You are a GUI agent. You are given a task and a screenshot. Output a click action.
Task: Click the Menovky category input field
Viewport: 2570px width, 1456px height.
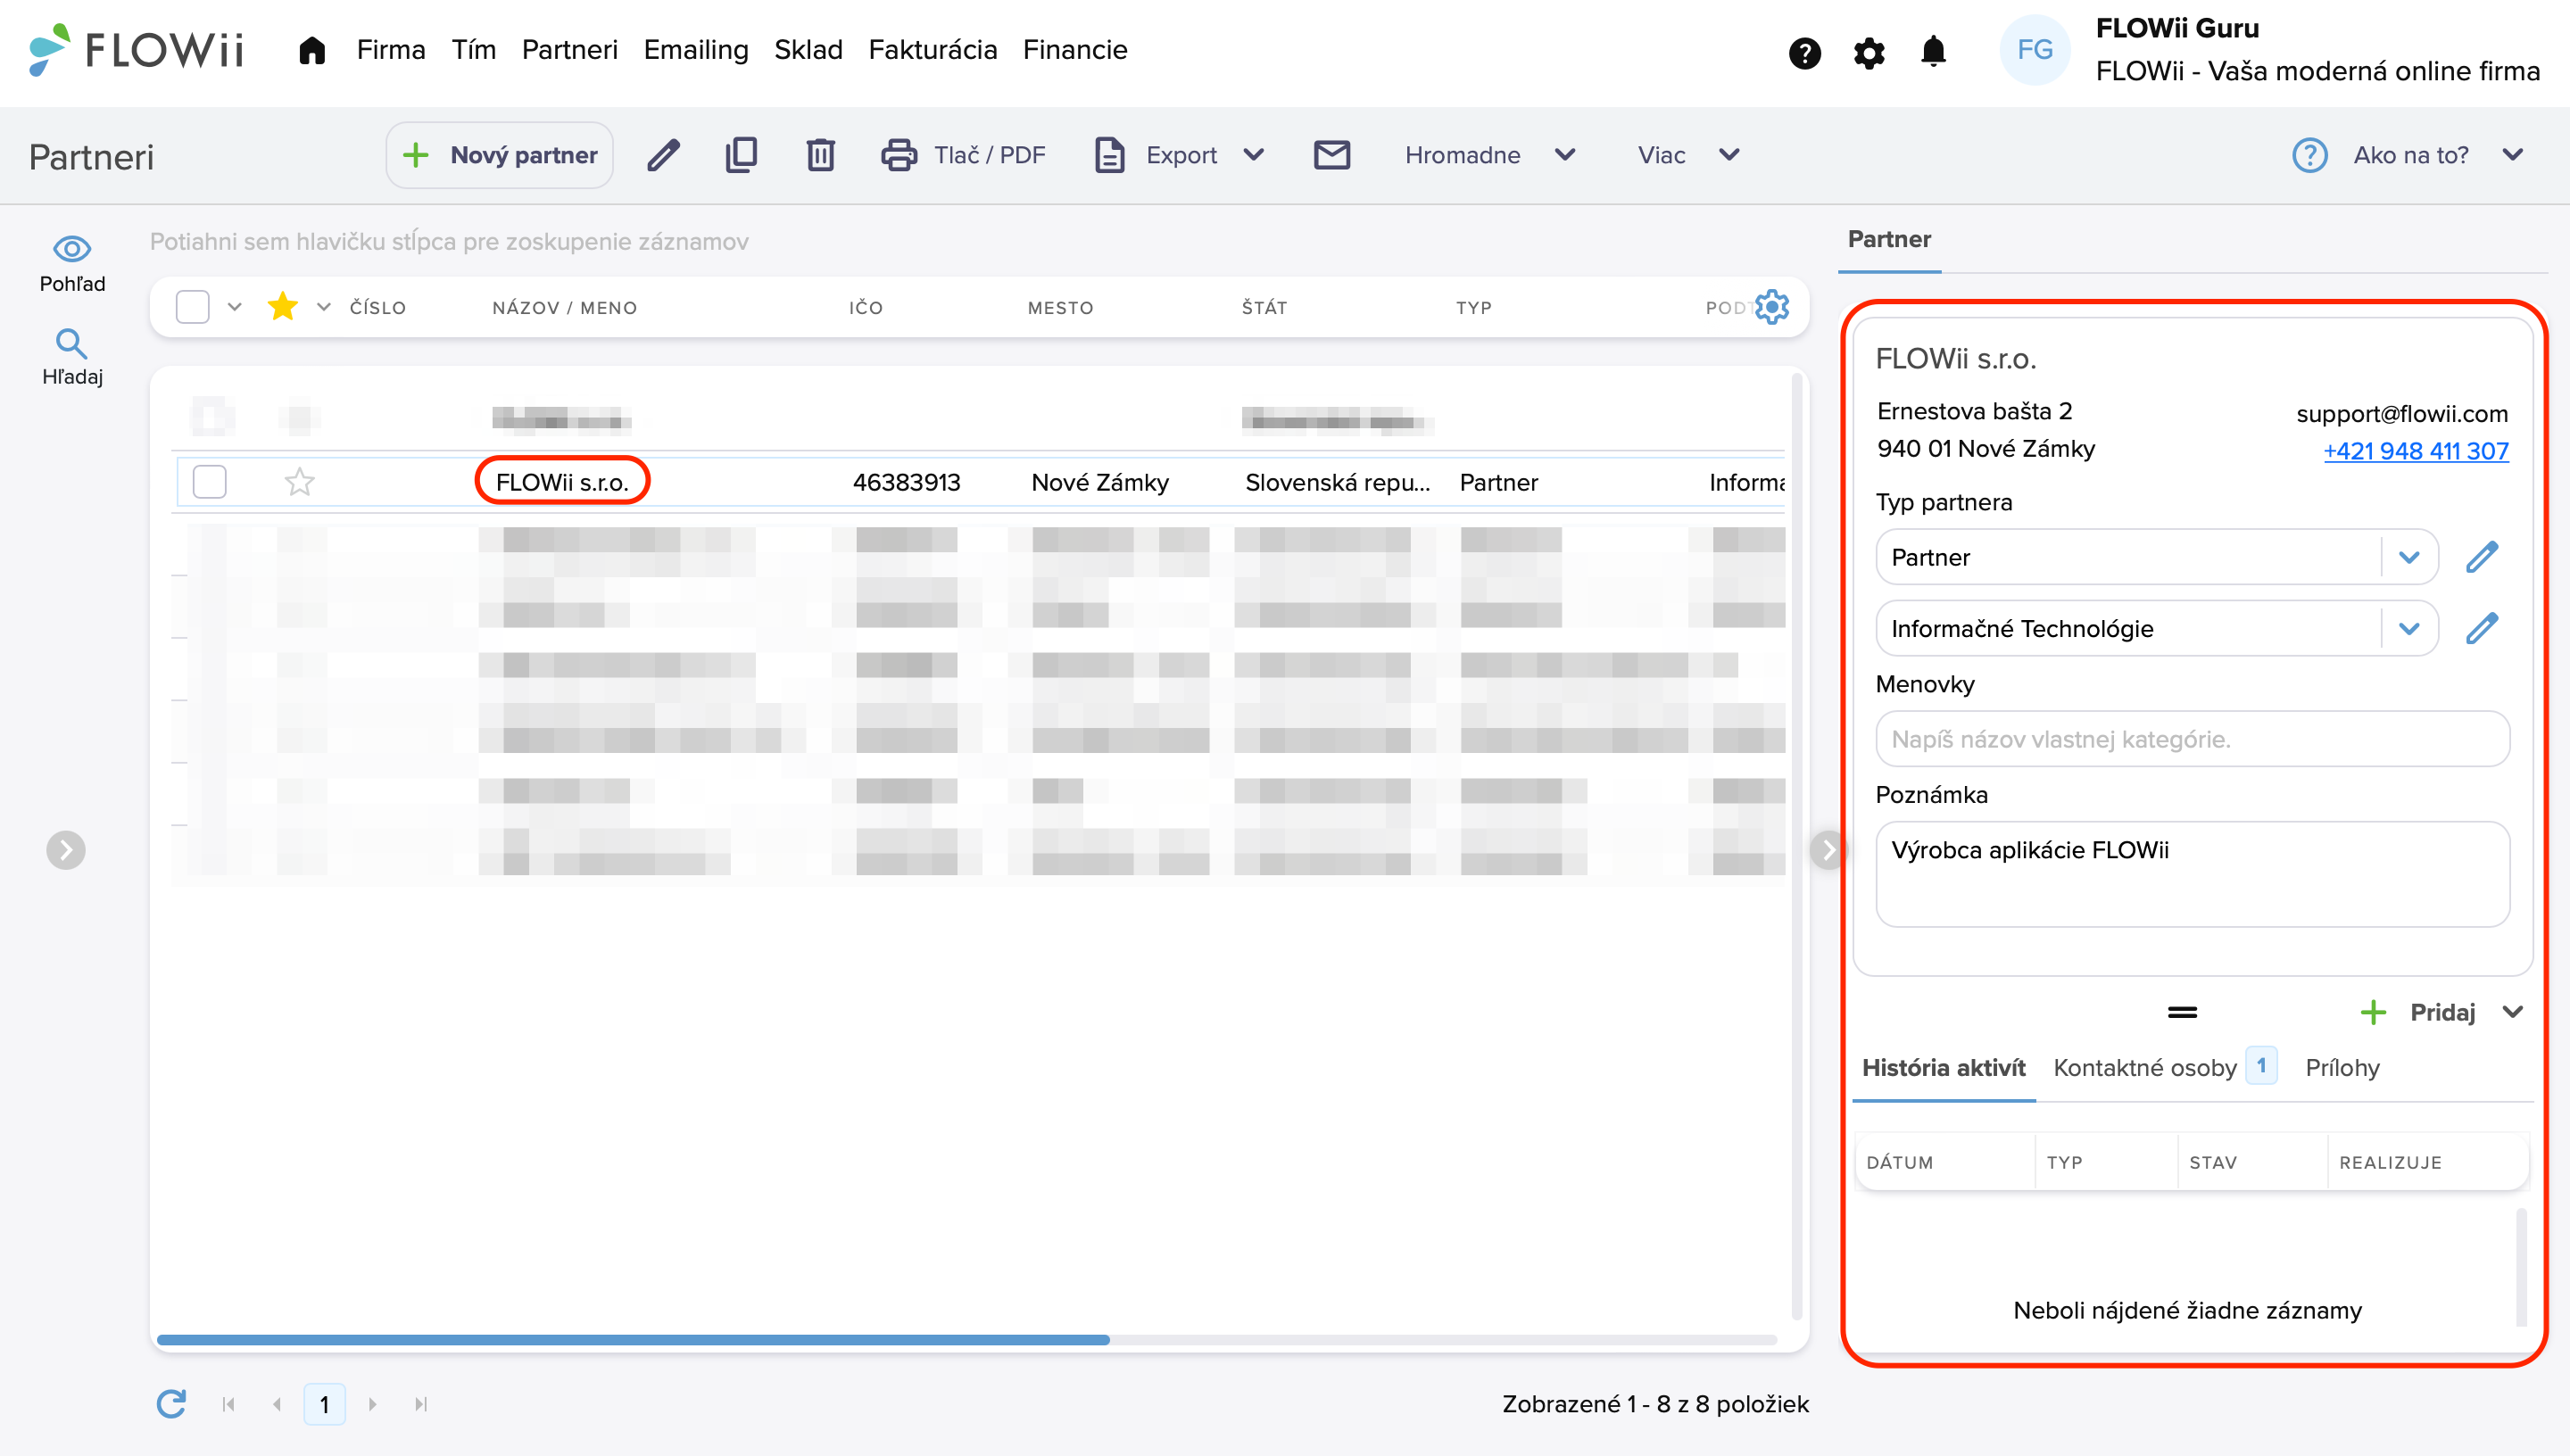pyautogui.click(x=2192, y=739)
